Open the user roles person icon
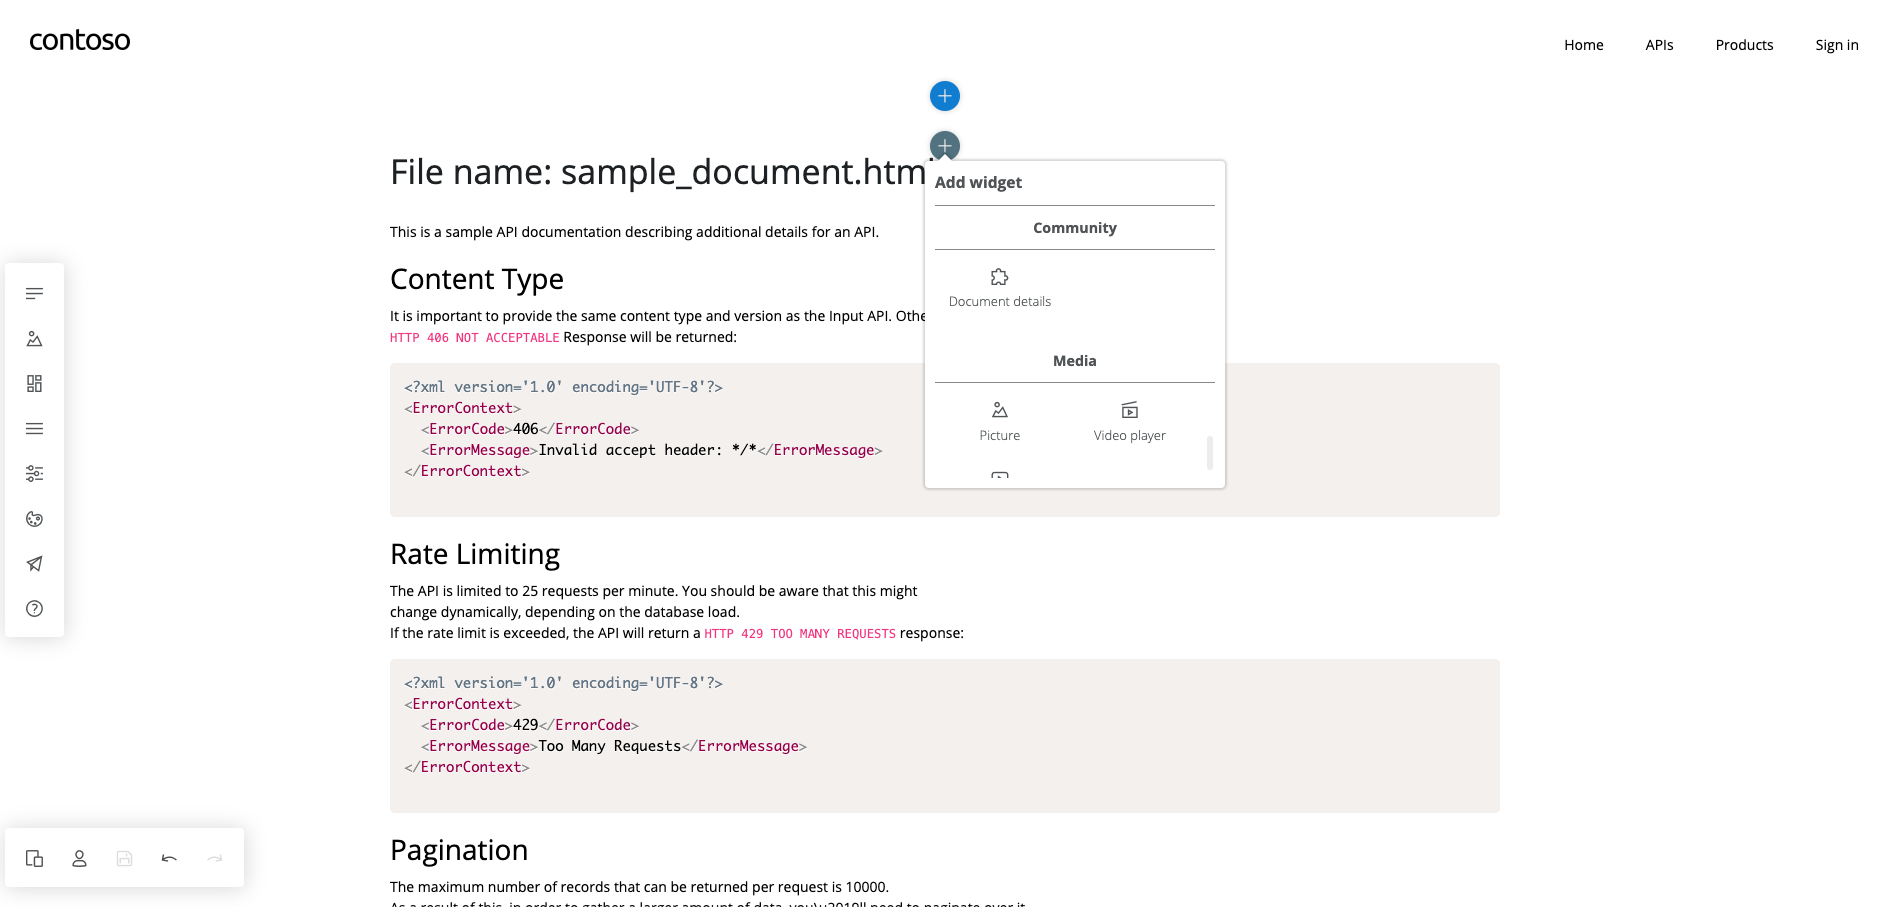 (79, 858)
